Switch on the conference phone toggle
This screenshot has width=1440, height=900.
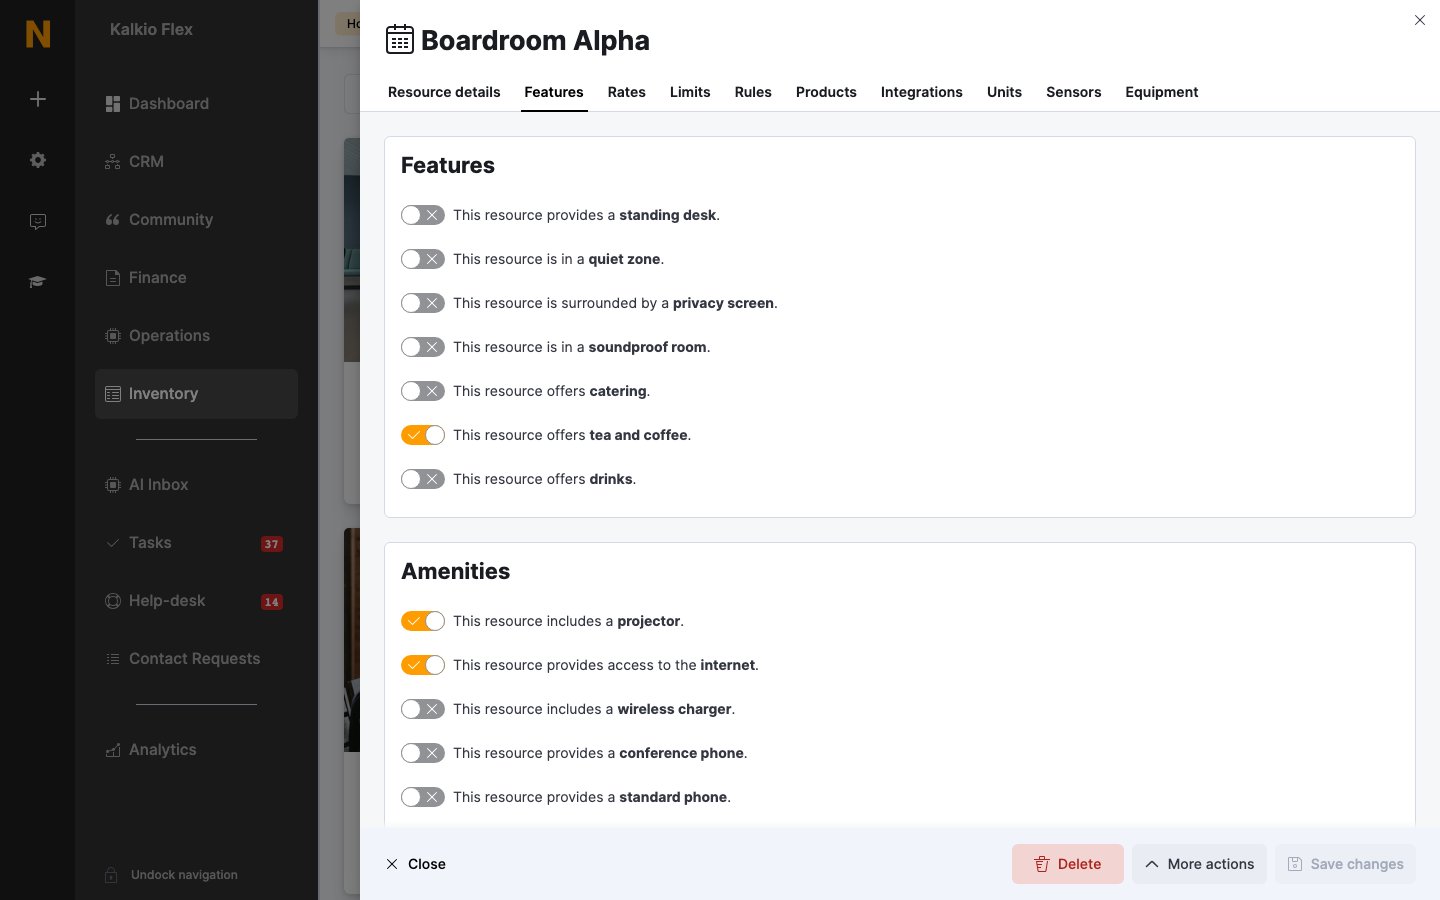[x=423, y=753]
